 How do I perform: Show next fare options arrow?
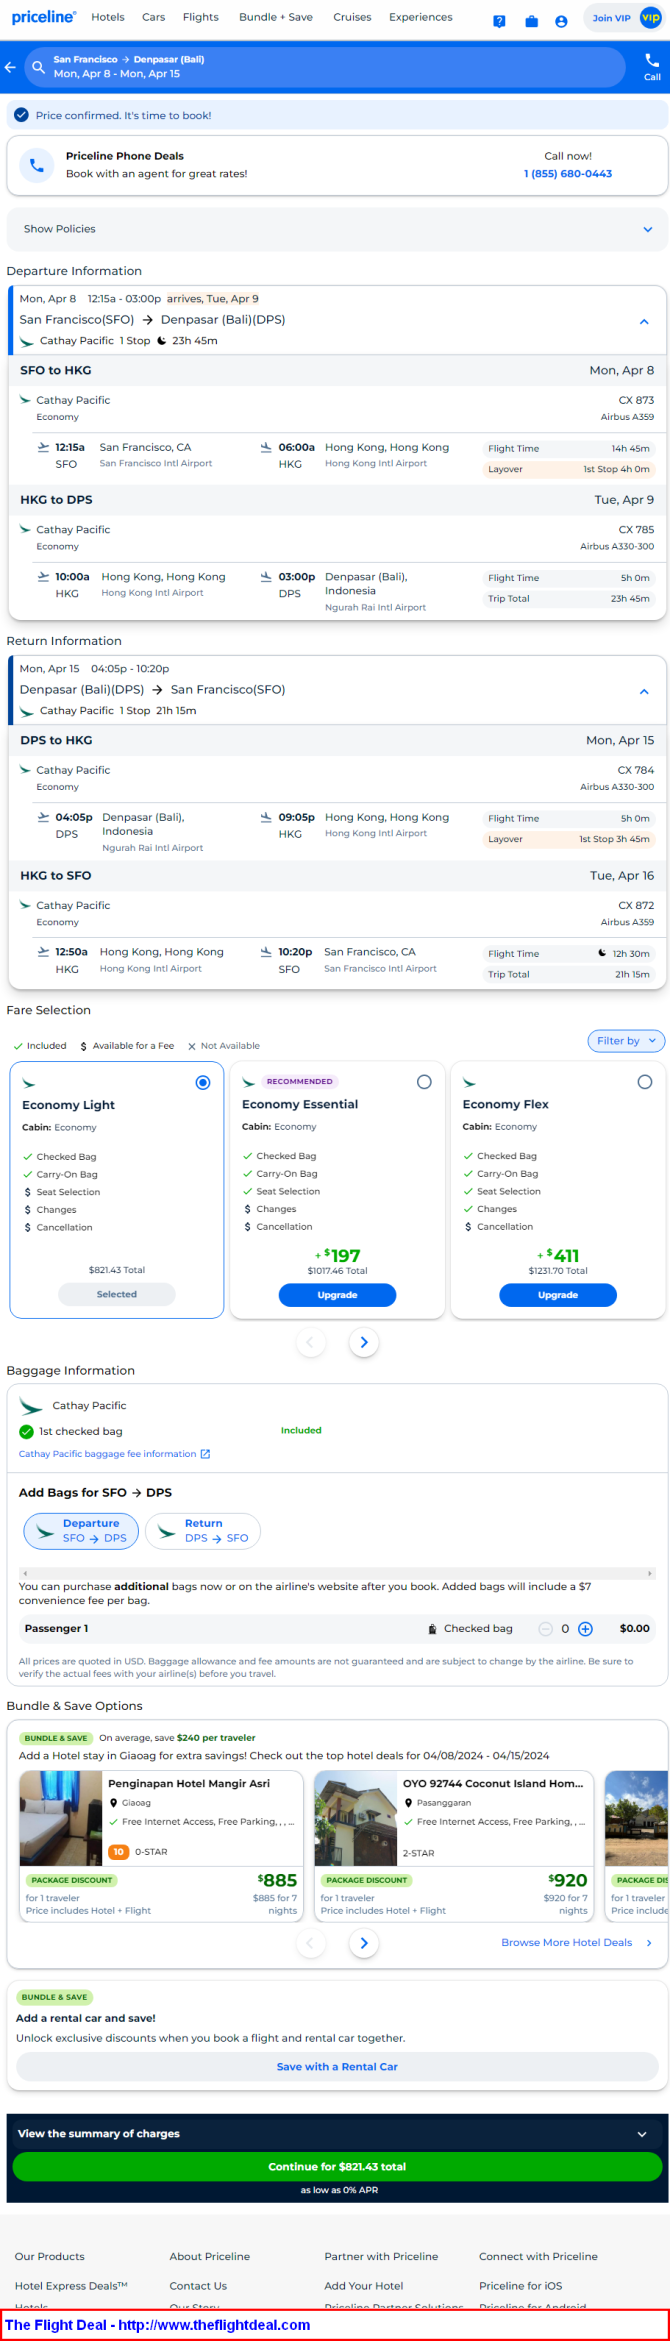coord(364,1342)
